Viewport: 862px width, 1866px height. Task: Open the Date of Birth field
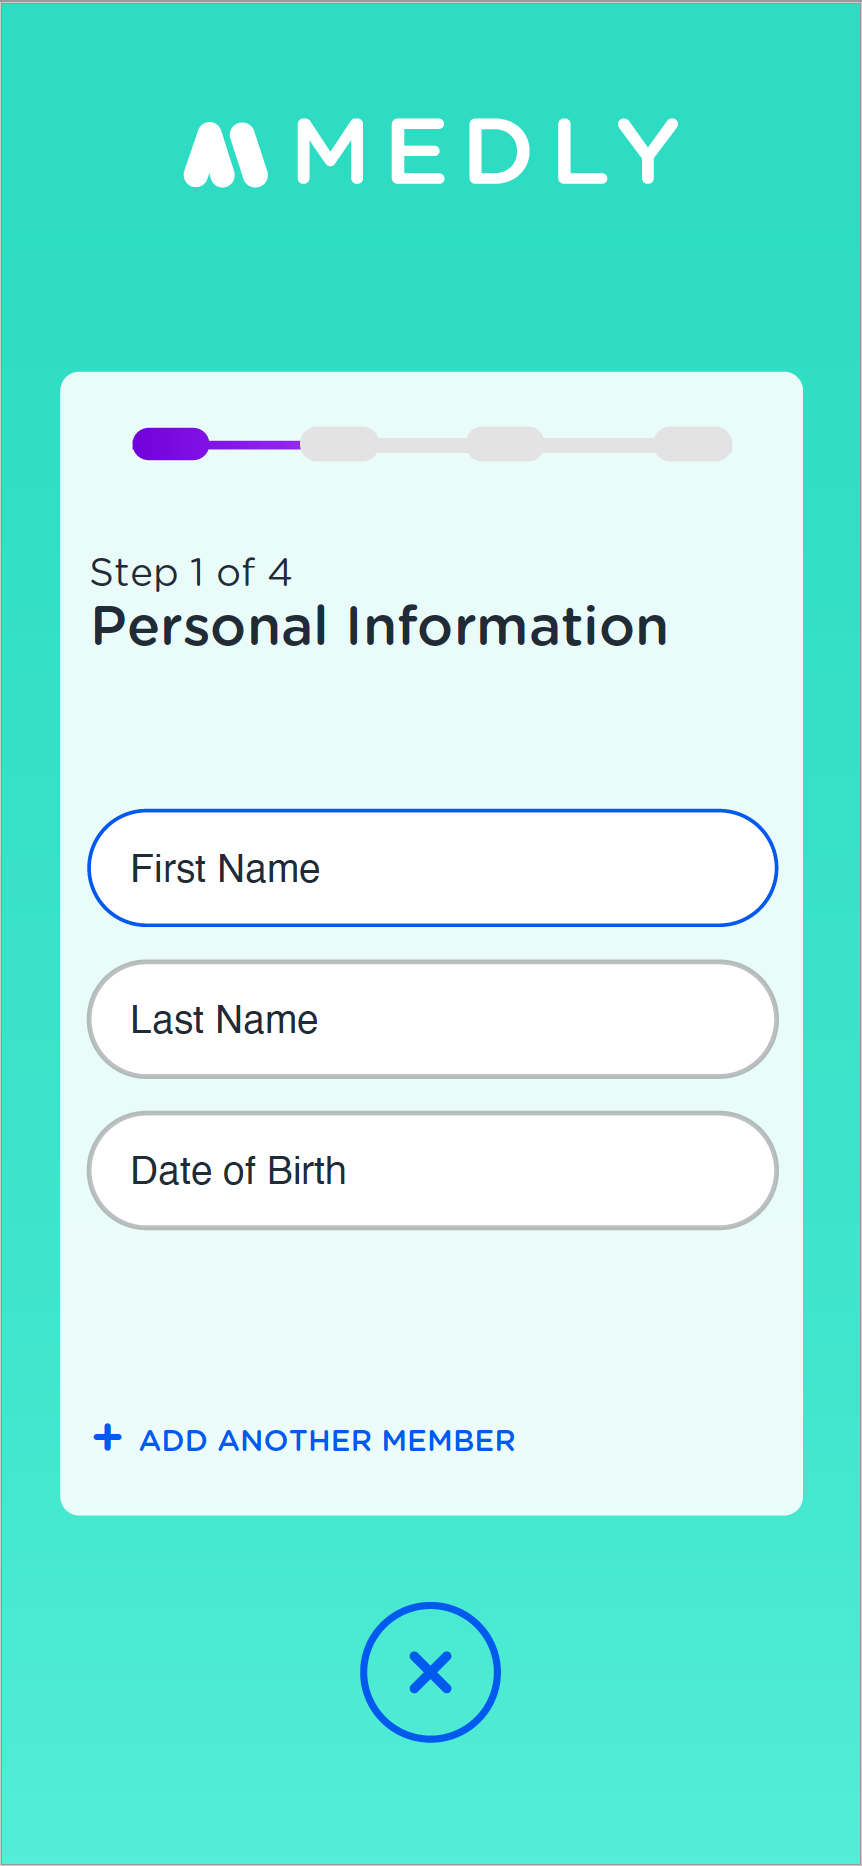pos(432,1170)
